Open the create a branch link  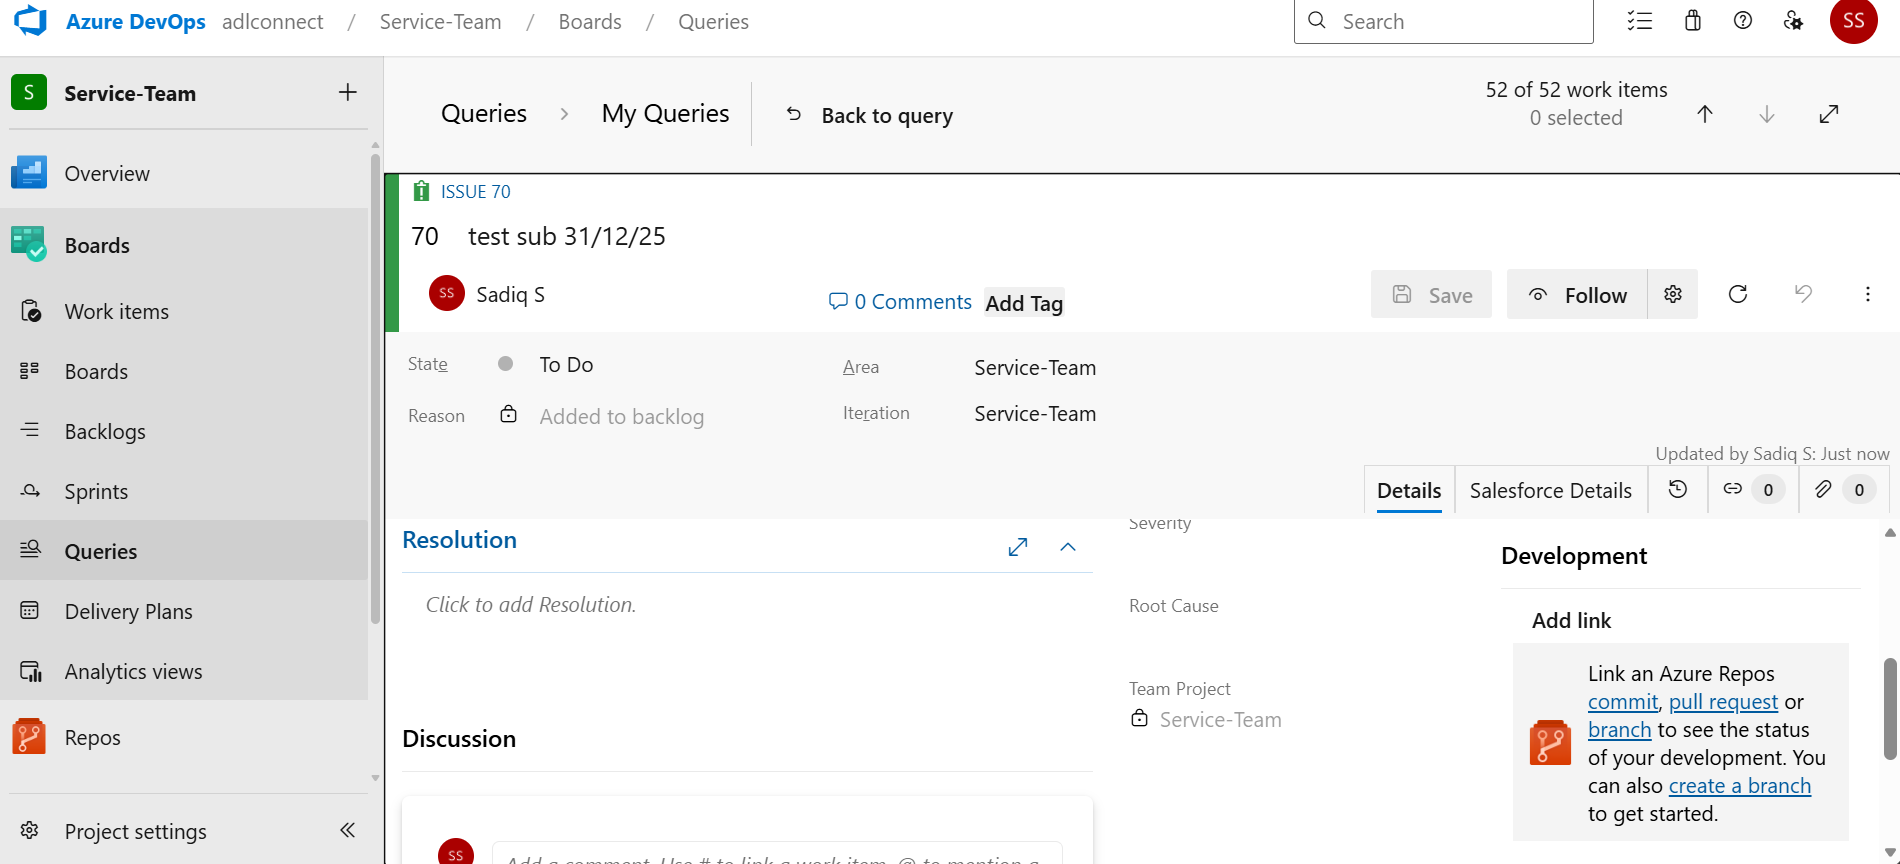(1740, 786)
